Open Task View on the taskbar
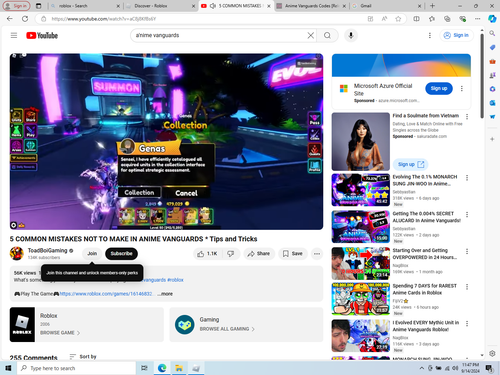The image size is (500, 375). coord(144,368)
